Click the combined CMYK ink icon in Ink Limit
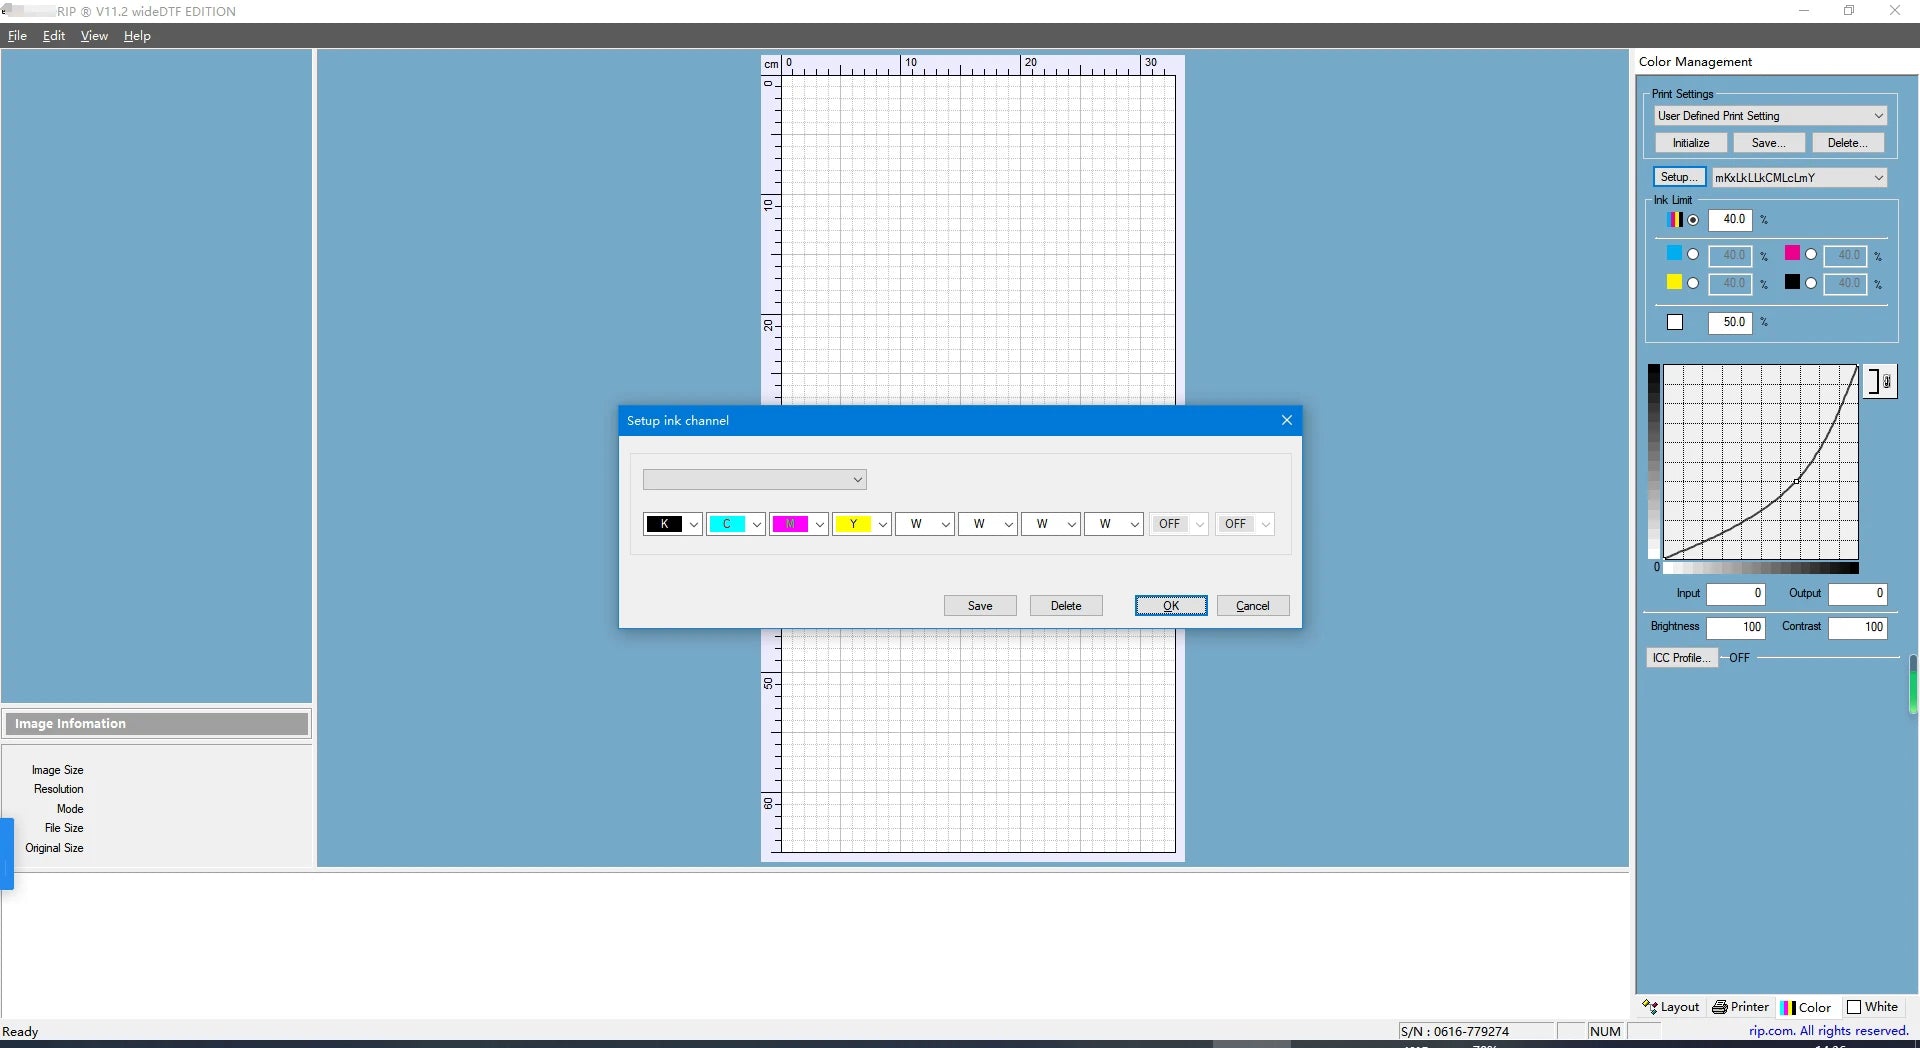This screenshot has height=1048, width=1920. pyautogui.click(x=1677, y=220)
